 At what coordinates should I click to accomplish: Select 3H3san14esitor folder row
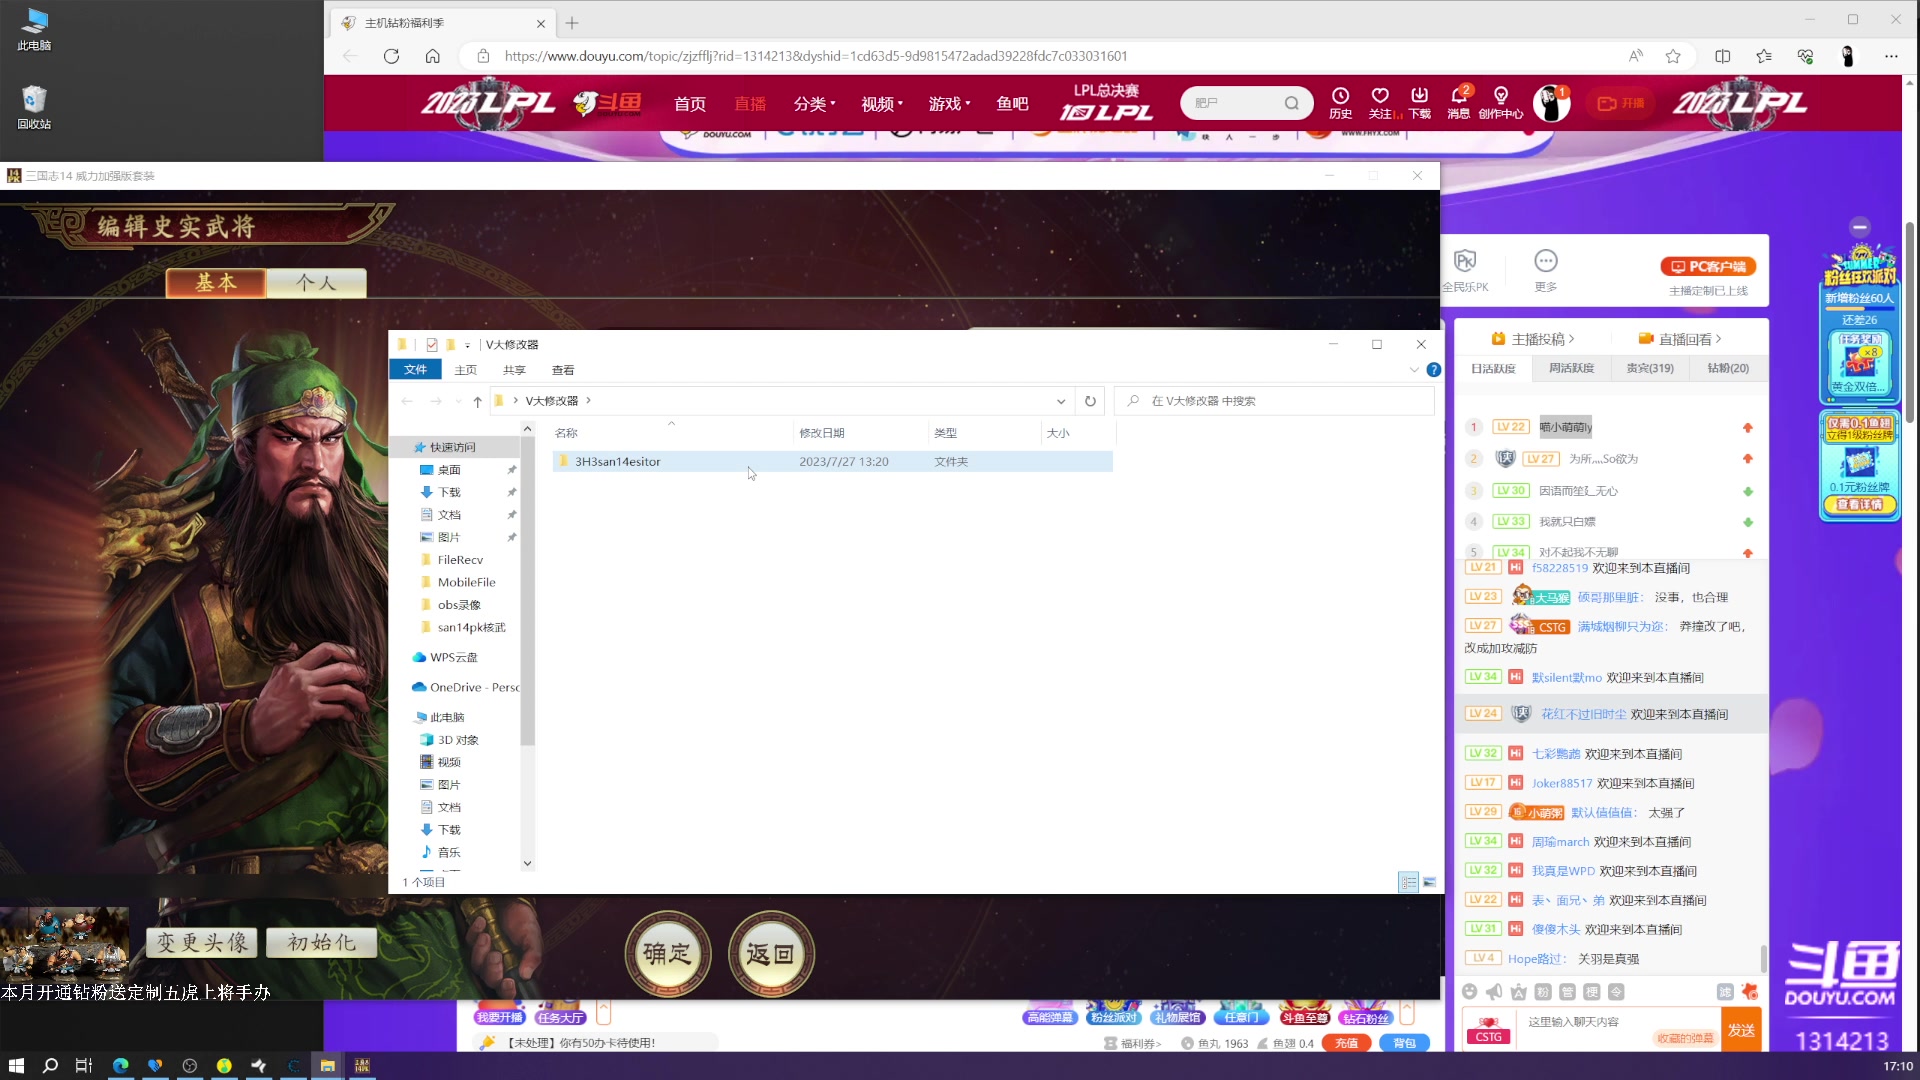832,461
